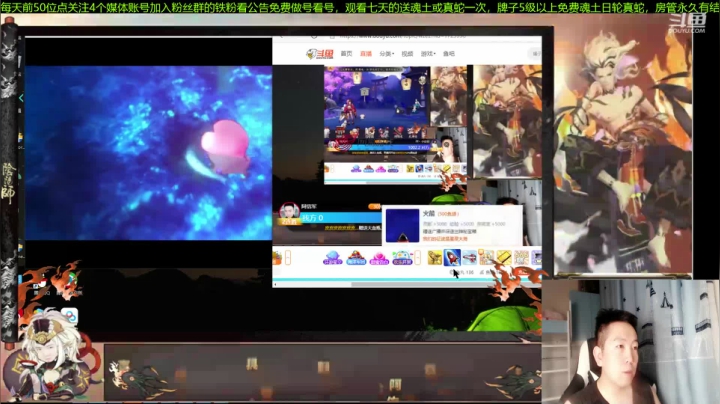The width and height of the screenshot is (720, 404).
Task: Pick the gift icon with orange badge
Action: pos(486,258)
